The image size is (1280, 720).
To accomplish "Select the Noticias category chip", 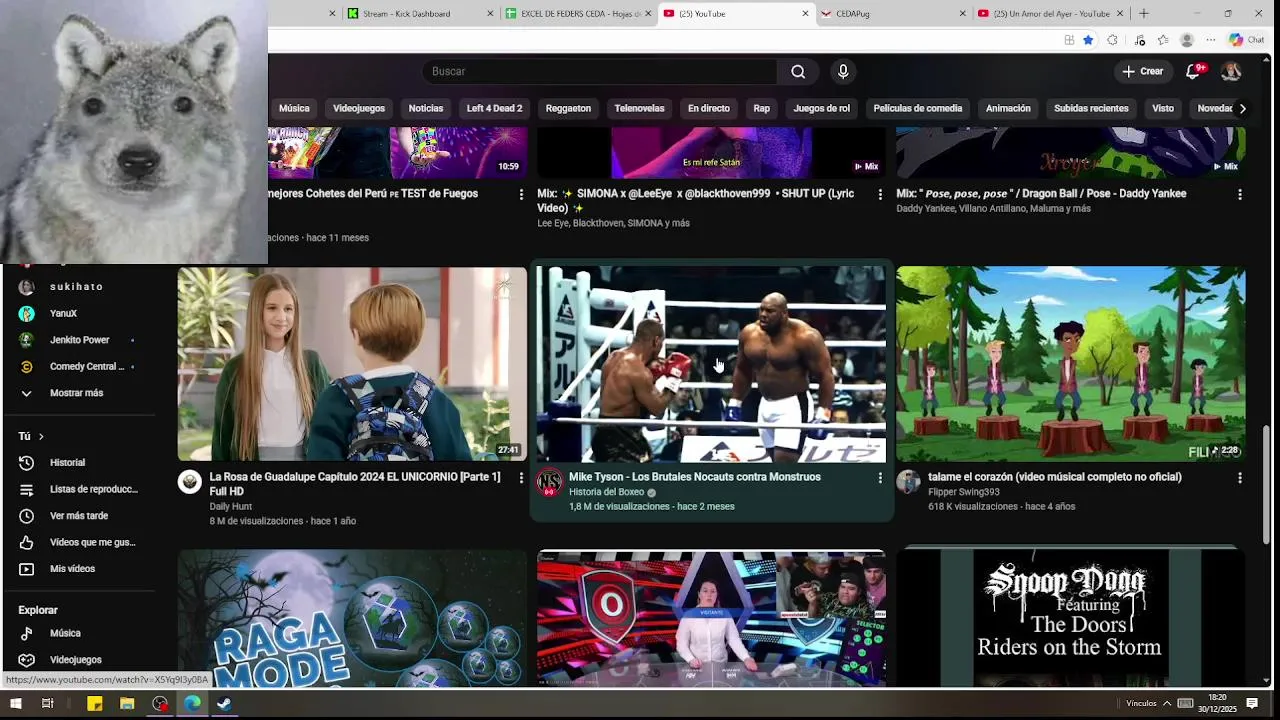I will (426, 108).
